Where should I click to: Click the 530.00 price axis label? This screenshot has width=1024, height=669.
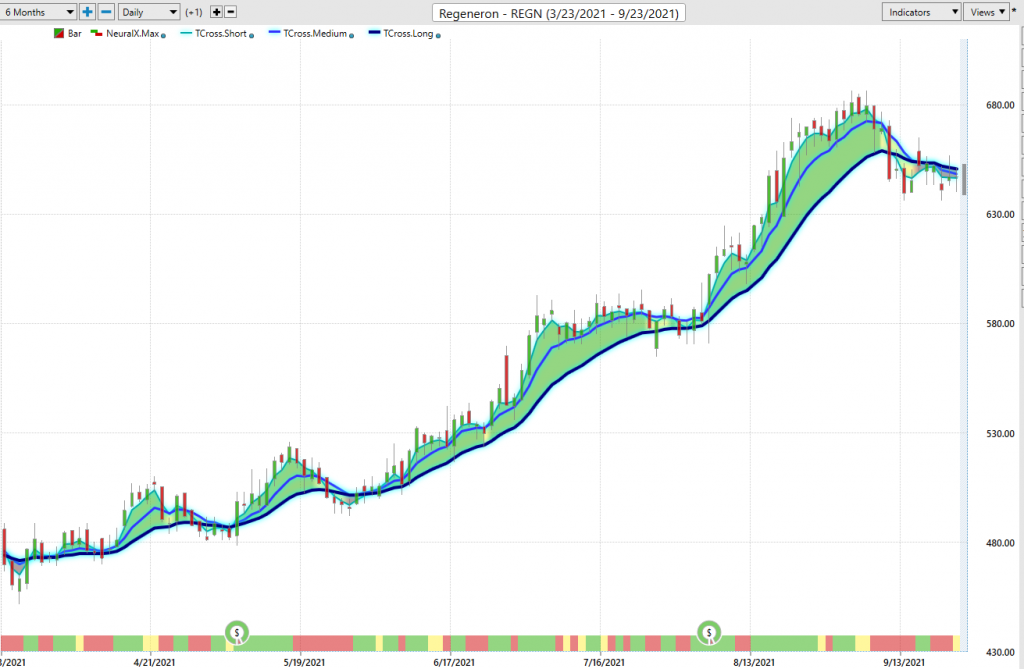tap(1000, 434)
